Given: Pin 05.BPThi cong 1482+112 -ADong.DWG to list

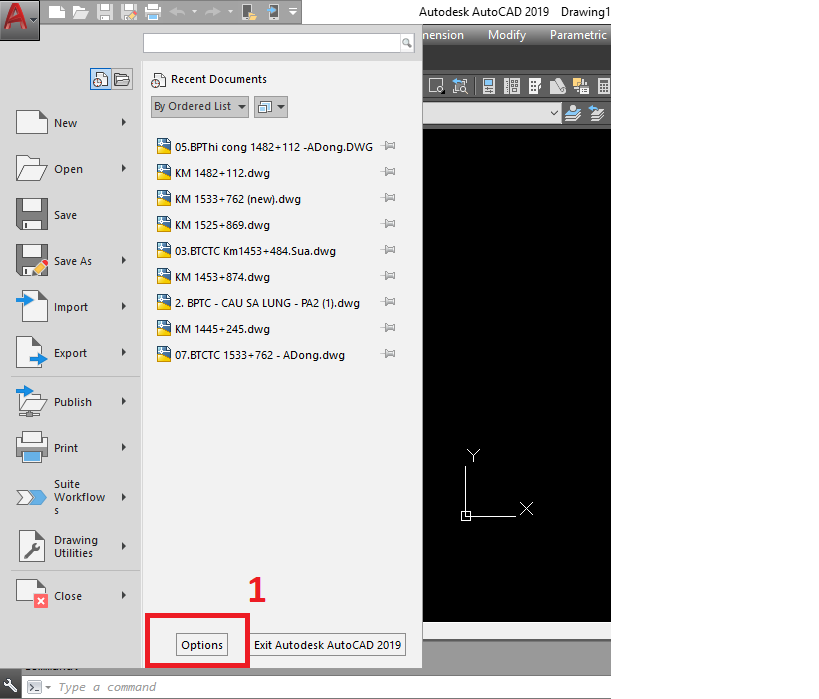Looking at the screenshot, I should tap(389, 146).
